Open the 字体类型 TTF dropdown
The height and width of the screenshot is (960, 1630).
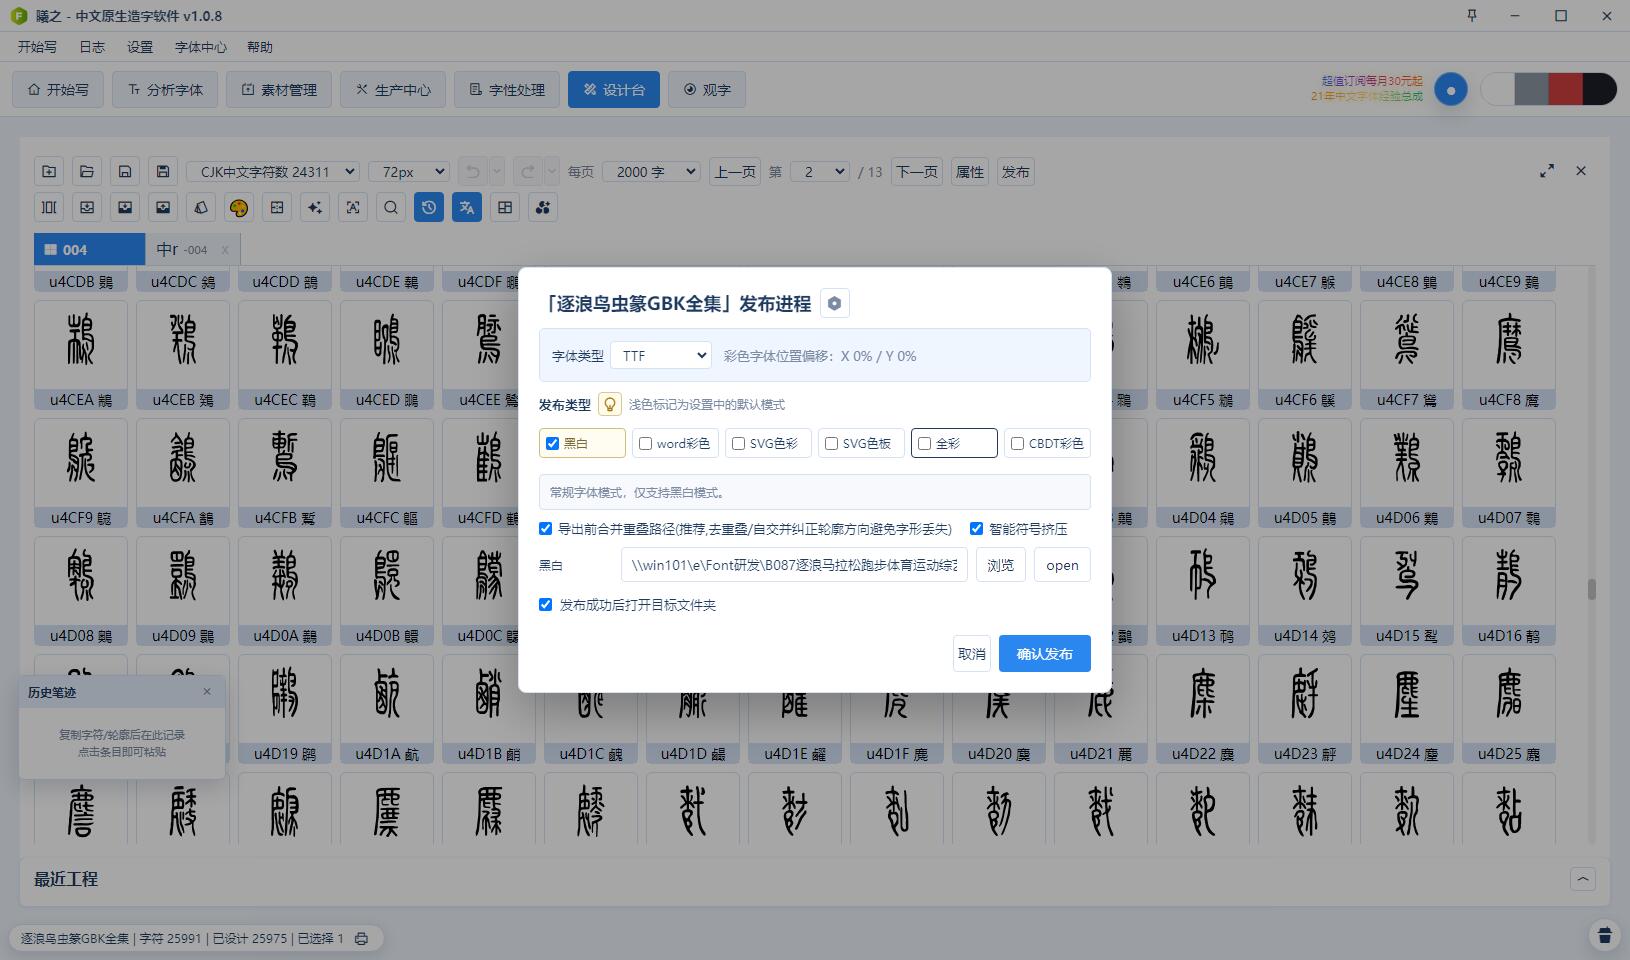[661, 355]
